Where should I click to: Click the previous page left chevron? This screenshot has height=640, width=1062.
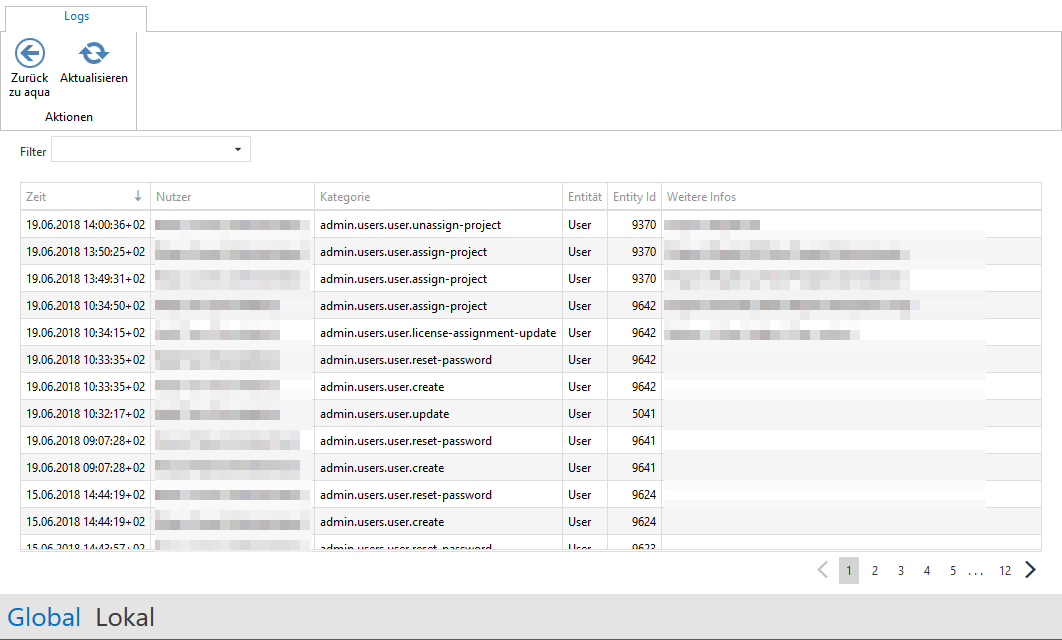(823, 570)
